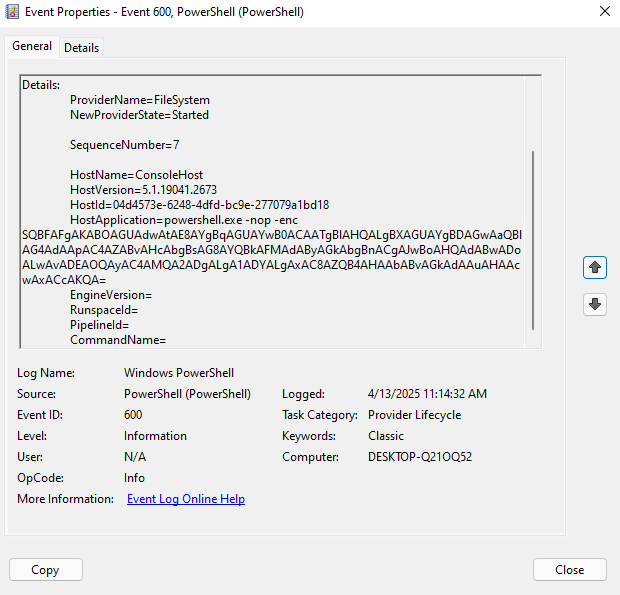Switch to the Details tab
Image resolution: width=620 pixels, height=595 pixels.
point(81,48)
